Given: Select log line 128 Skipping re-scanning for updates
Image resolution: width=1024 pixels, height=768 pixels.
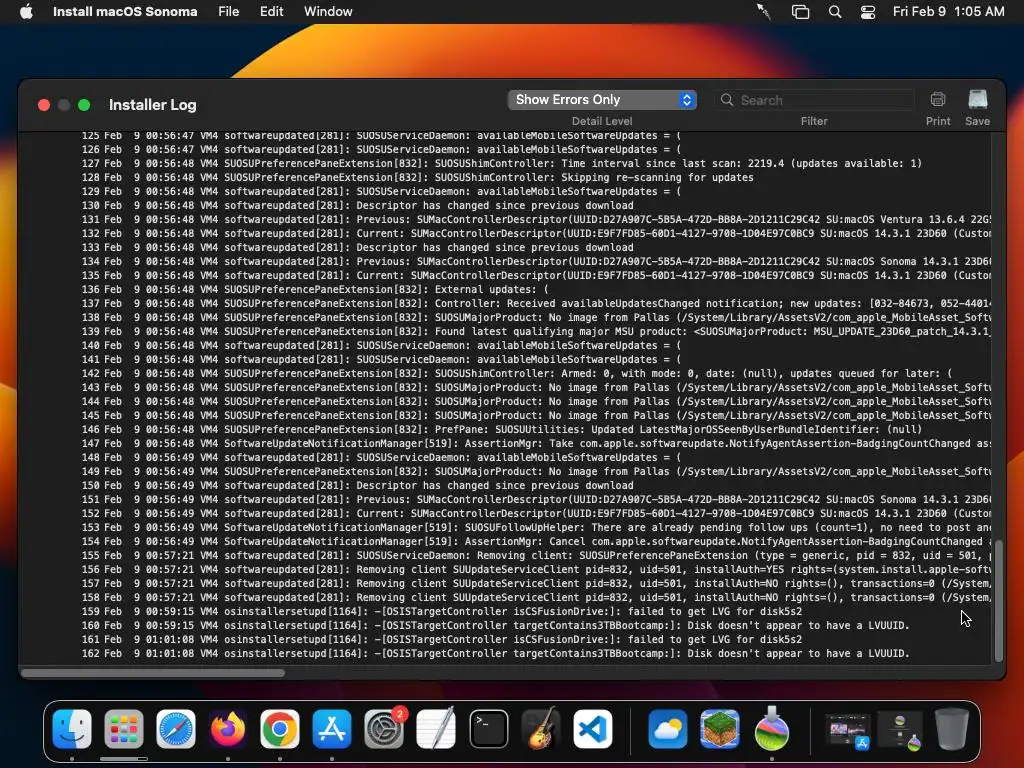Looking at the screenshot, I should [417, 178].
